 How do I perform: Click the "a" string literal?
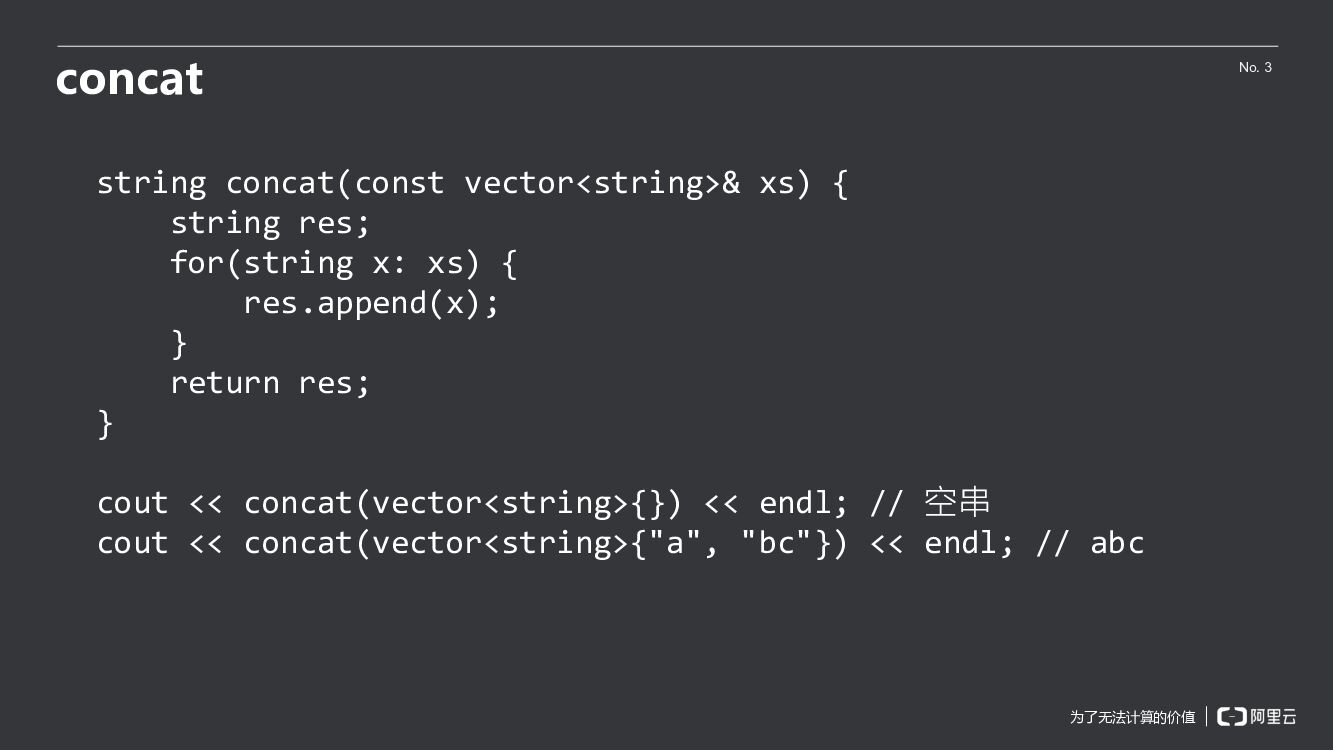coord(677,543)
